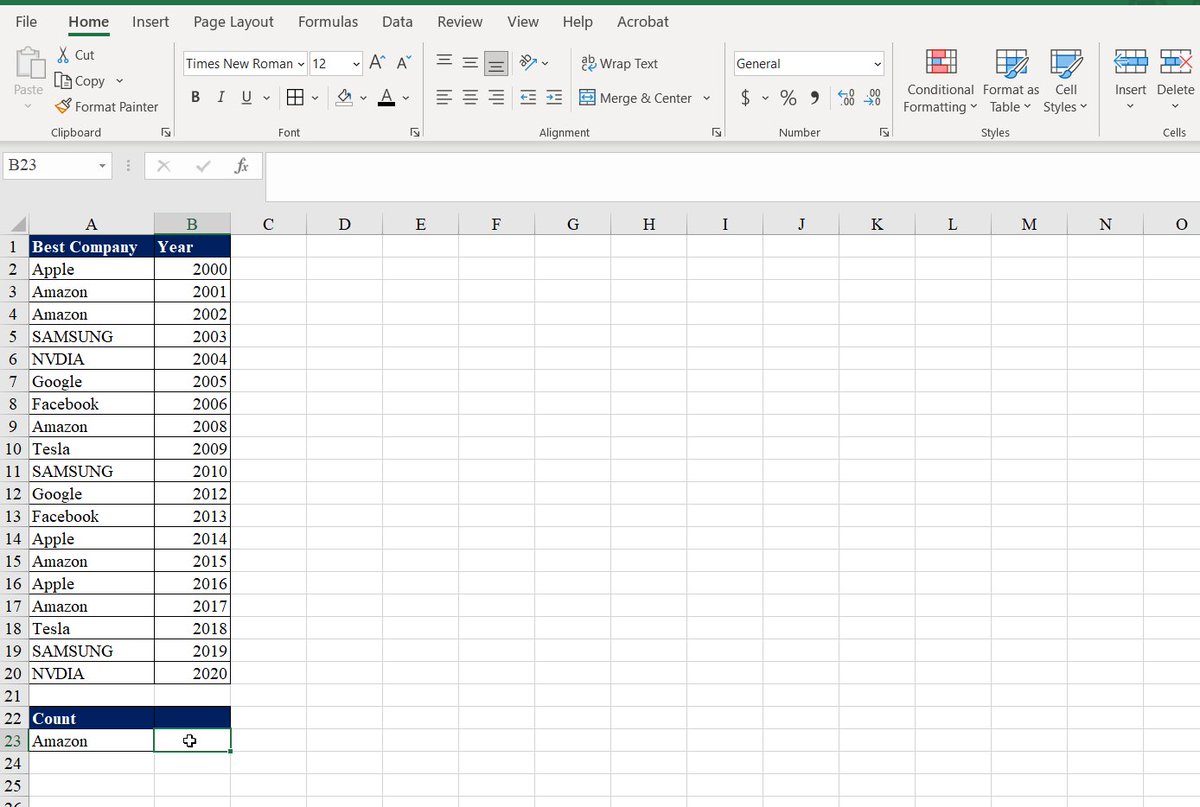Center text horizontally in the cell
Screen dimensions: 1200x807
(469, 98)
